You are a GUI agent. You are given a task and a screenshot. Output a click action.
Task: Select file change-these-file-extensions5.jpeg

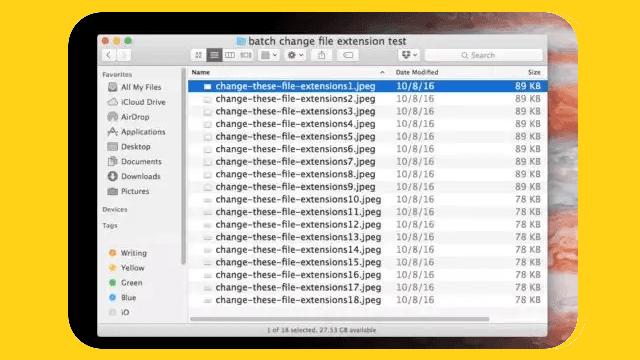tap(367, 136)
